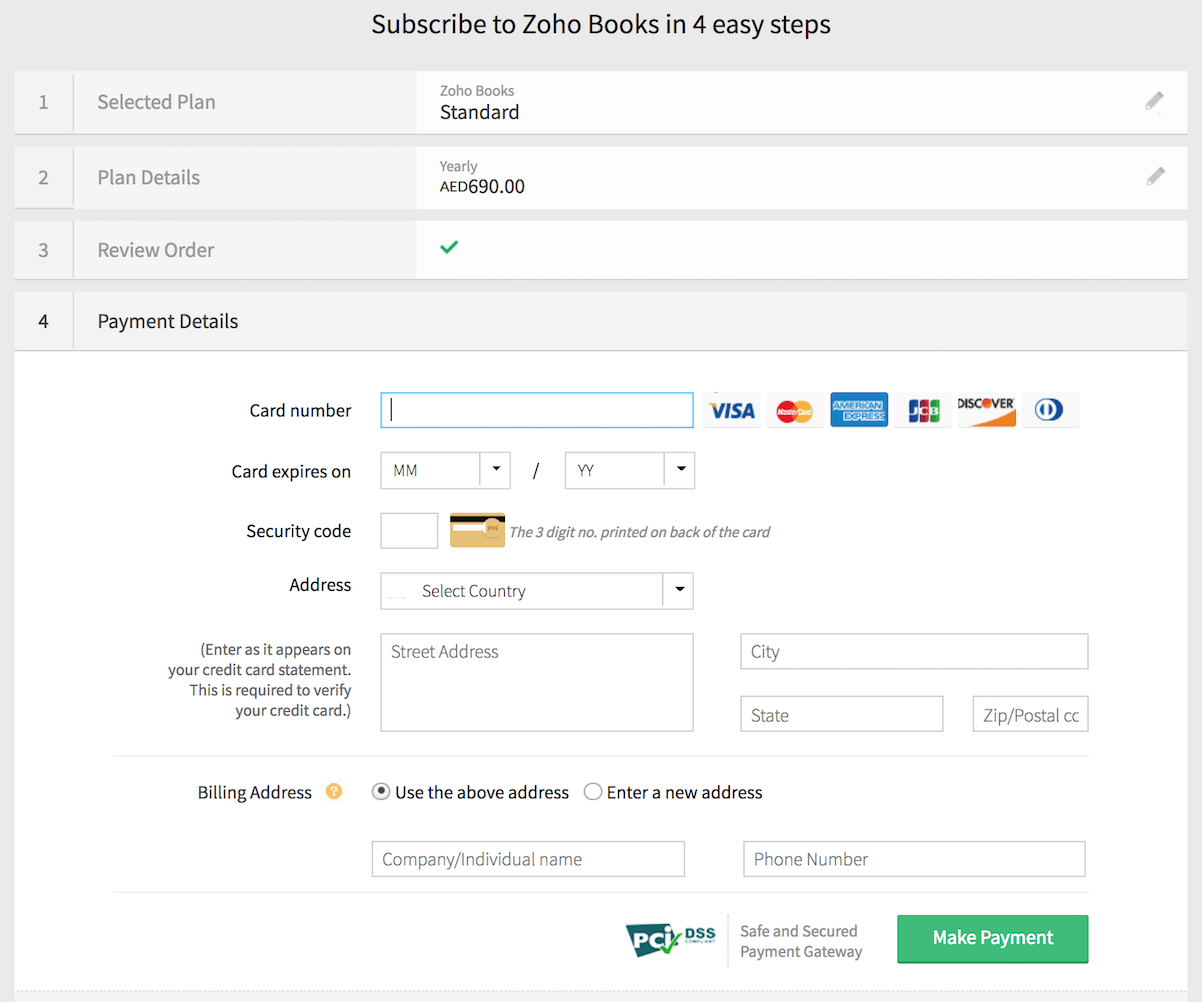Click the Phone Number field
This screenshot has width=1202, height=1002.
(x=913, y=859)
